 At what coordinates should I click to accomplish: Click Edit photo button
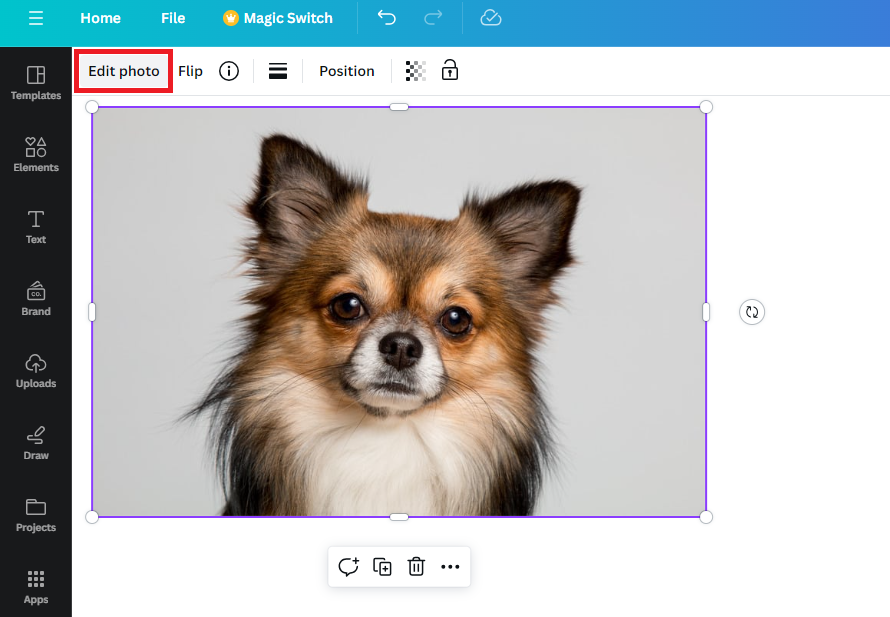pos(124,71)
